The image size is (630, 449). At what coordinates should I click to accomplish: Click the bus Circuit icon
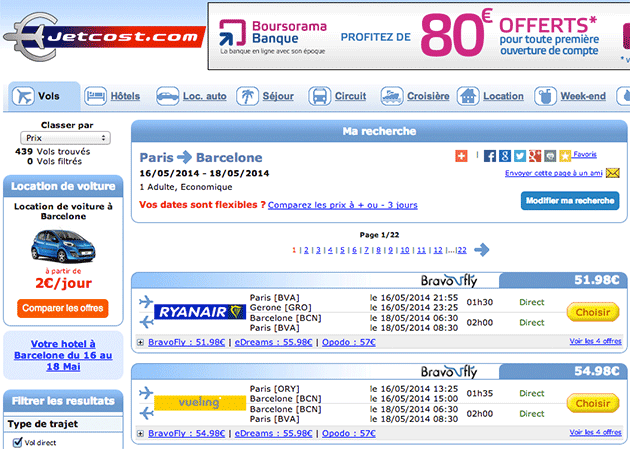click(x=319, y=96)
